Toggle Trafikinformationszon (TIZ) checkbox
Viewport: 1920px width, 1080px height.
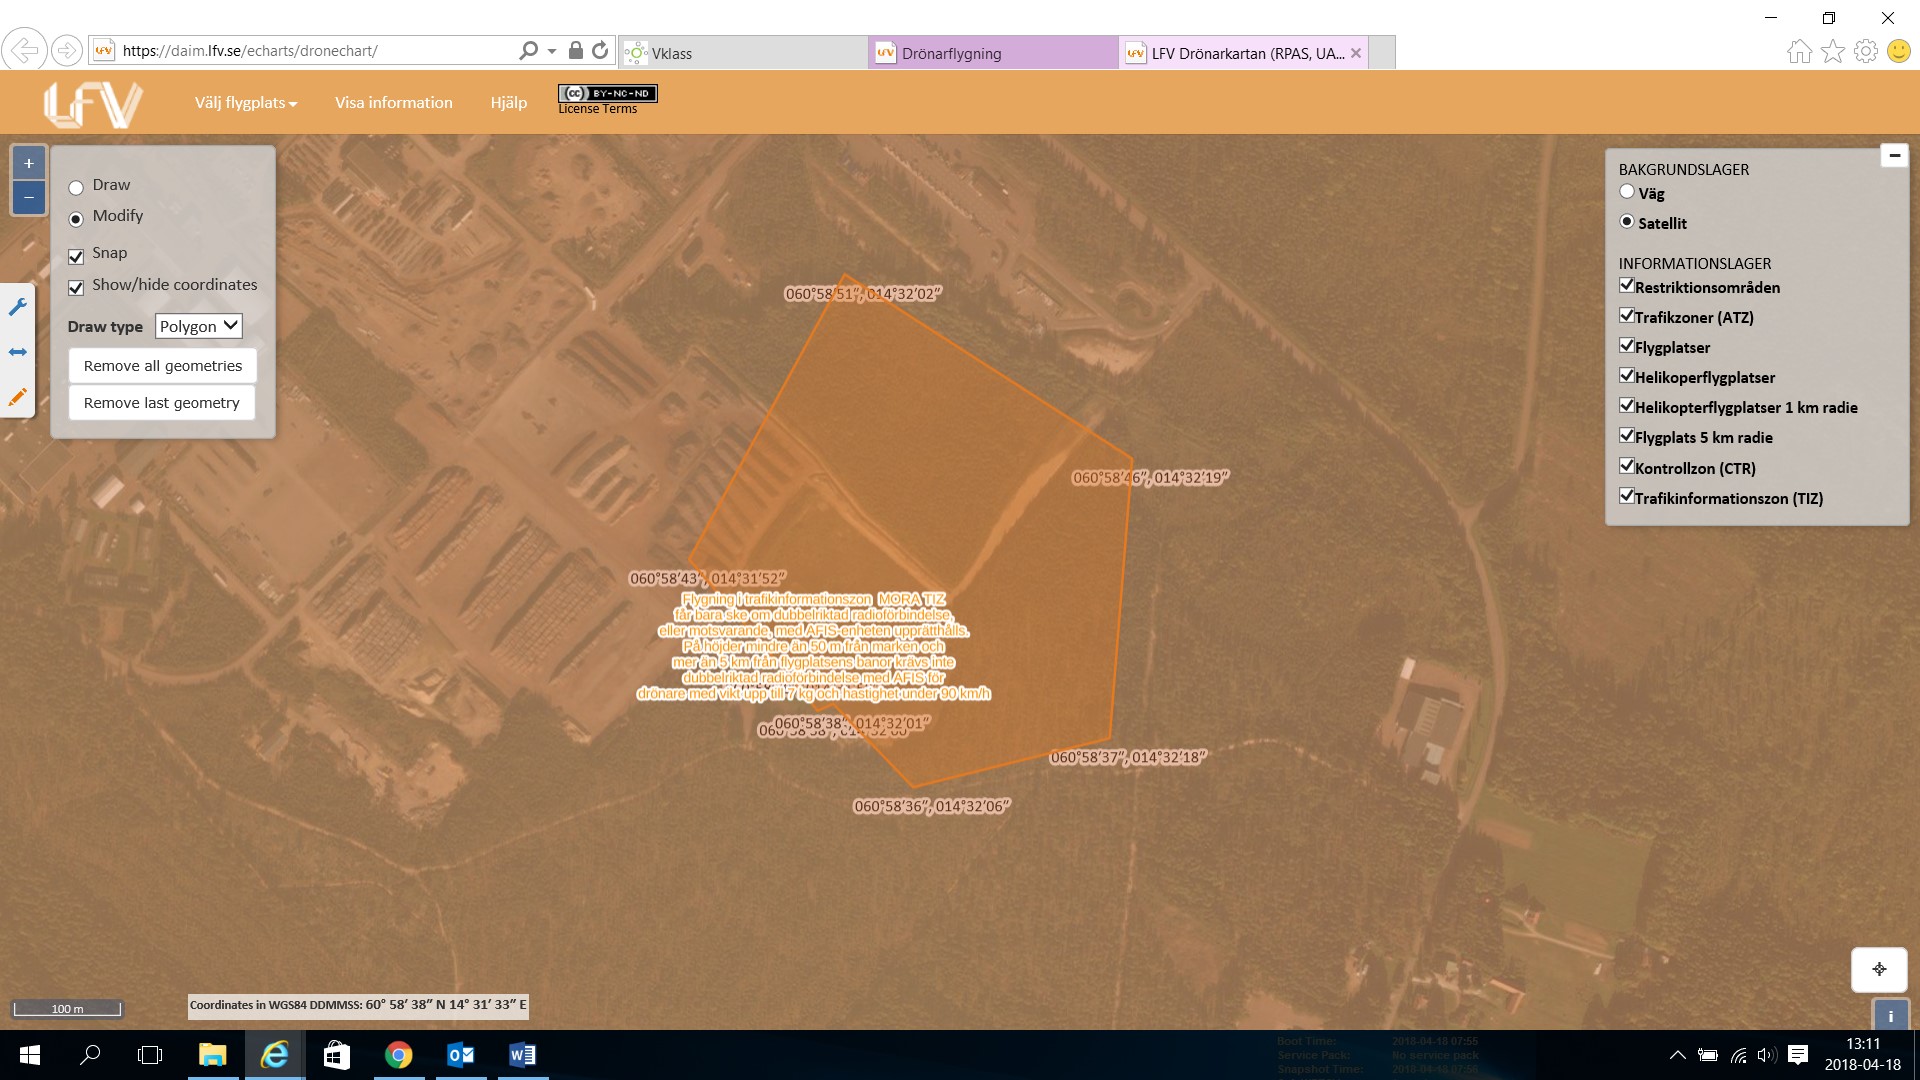(x=1626, y=496)
